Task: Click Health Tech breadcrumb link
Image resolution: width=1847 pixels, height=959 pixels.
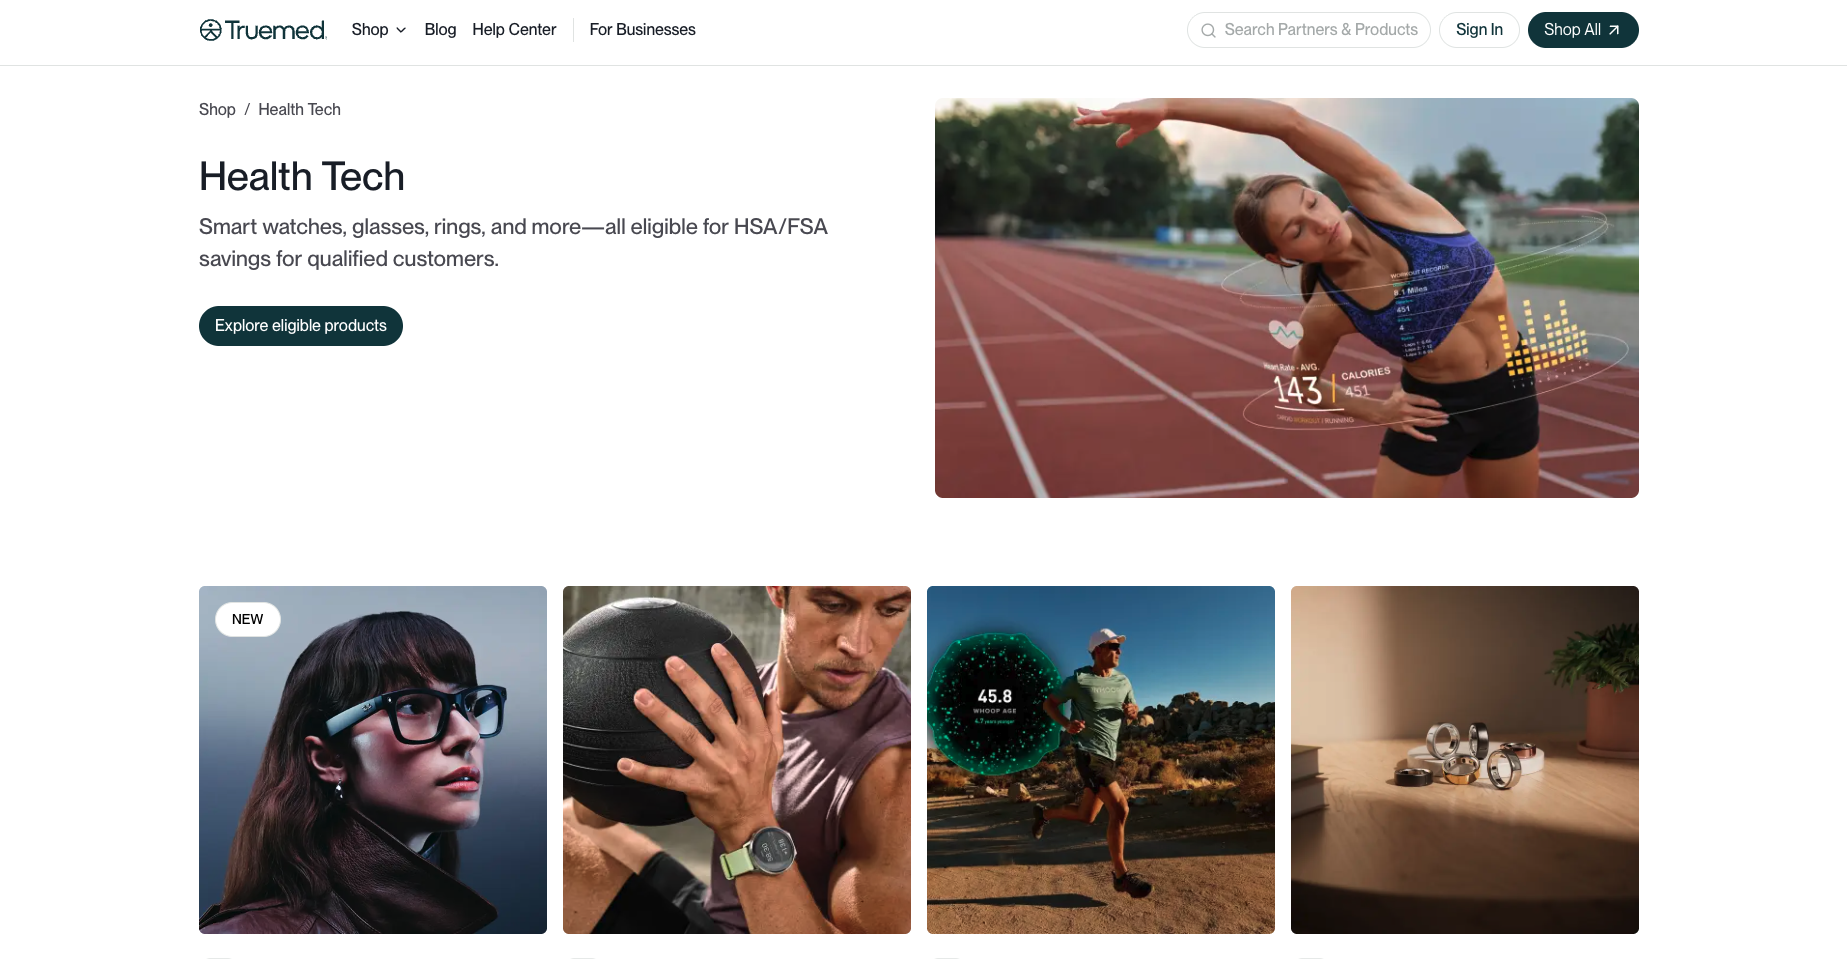Action: [299, 109]
